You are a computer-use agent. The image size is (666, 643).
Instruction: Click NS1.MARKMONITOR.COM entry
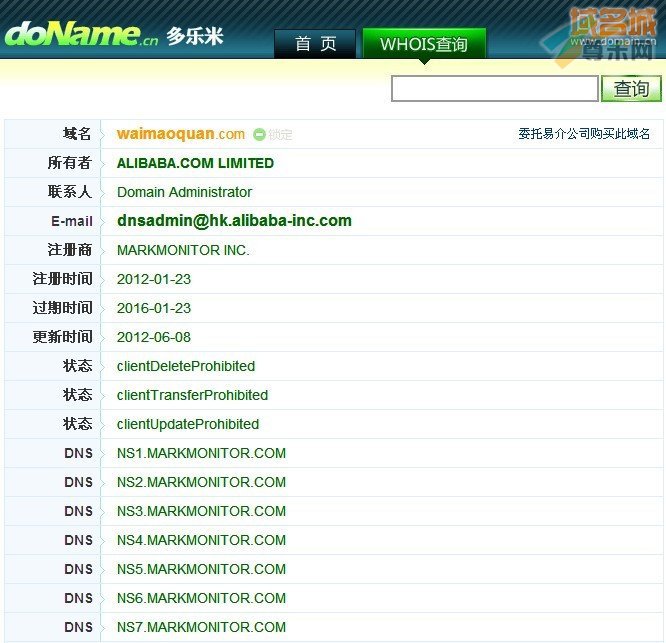201,453
